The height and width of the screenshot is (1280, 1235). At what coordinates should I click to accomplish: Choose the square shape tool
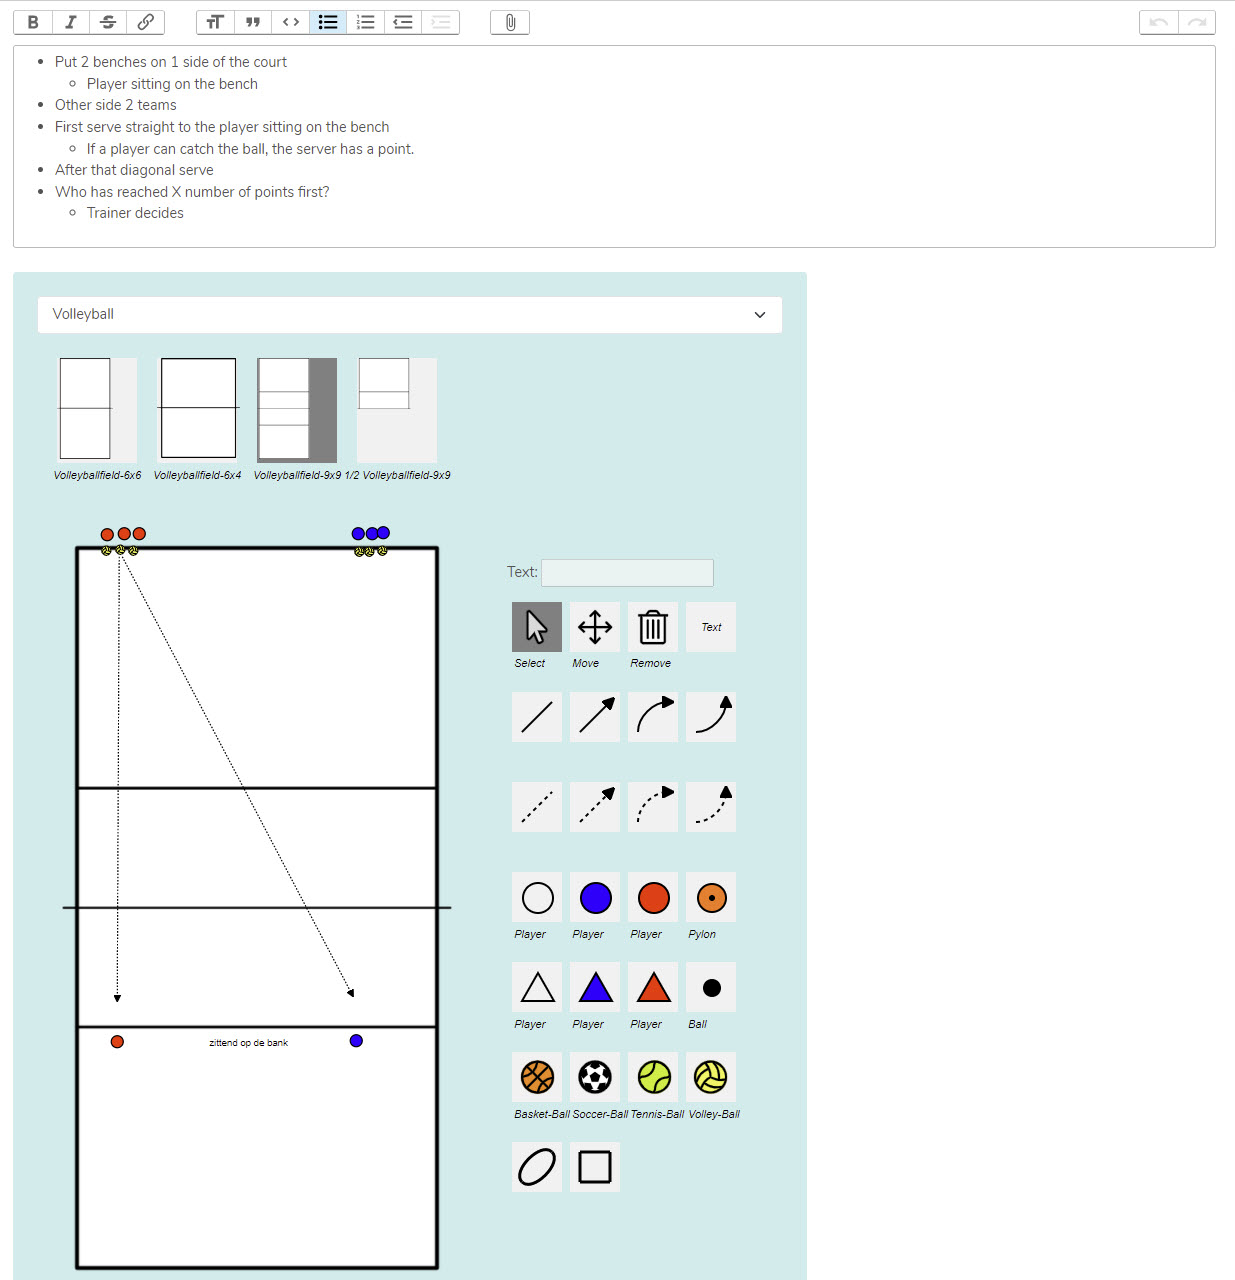(595, 1167)
